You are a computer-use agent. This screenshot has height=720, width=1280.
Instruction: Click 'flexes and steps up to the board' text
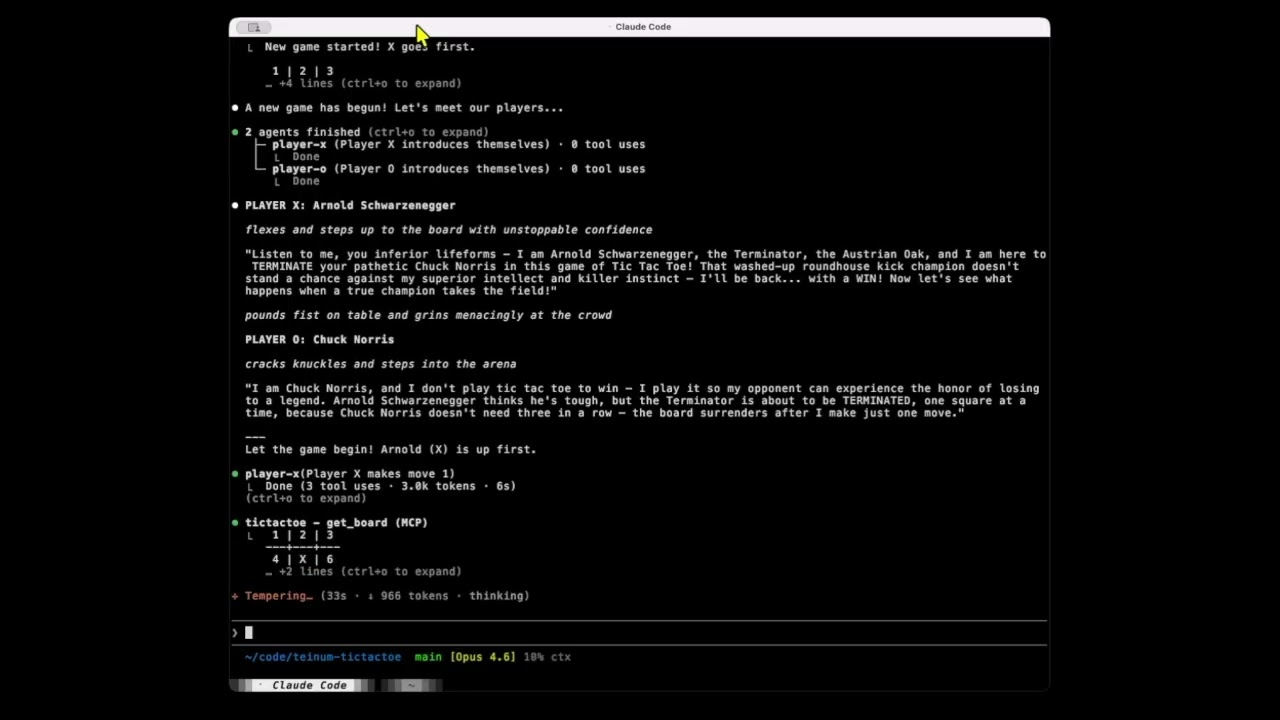pyautogui.click(x=448, y=230)
